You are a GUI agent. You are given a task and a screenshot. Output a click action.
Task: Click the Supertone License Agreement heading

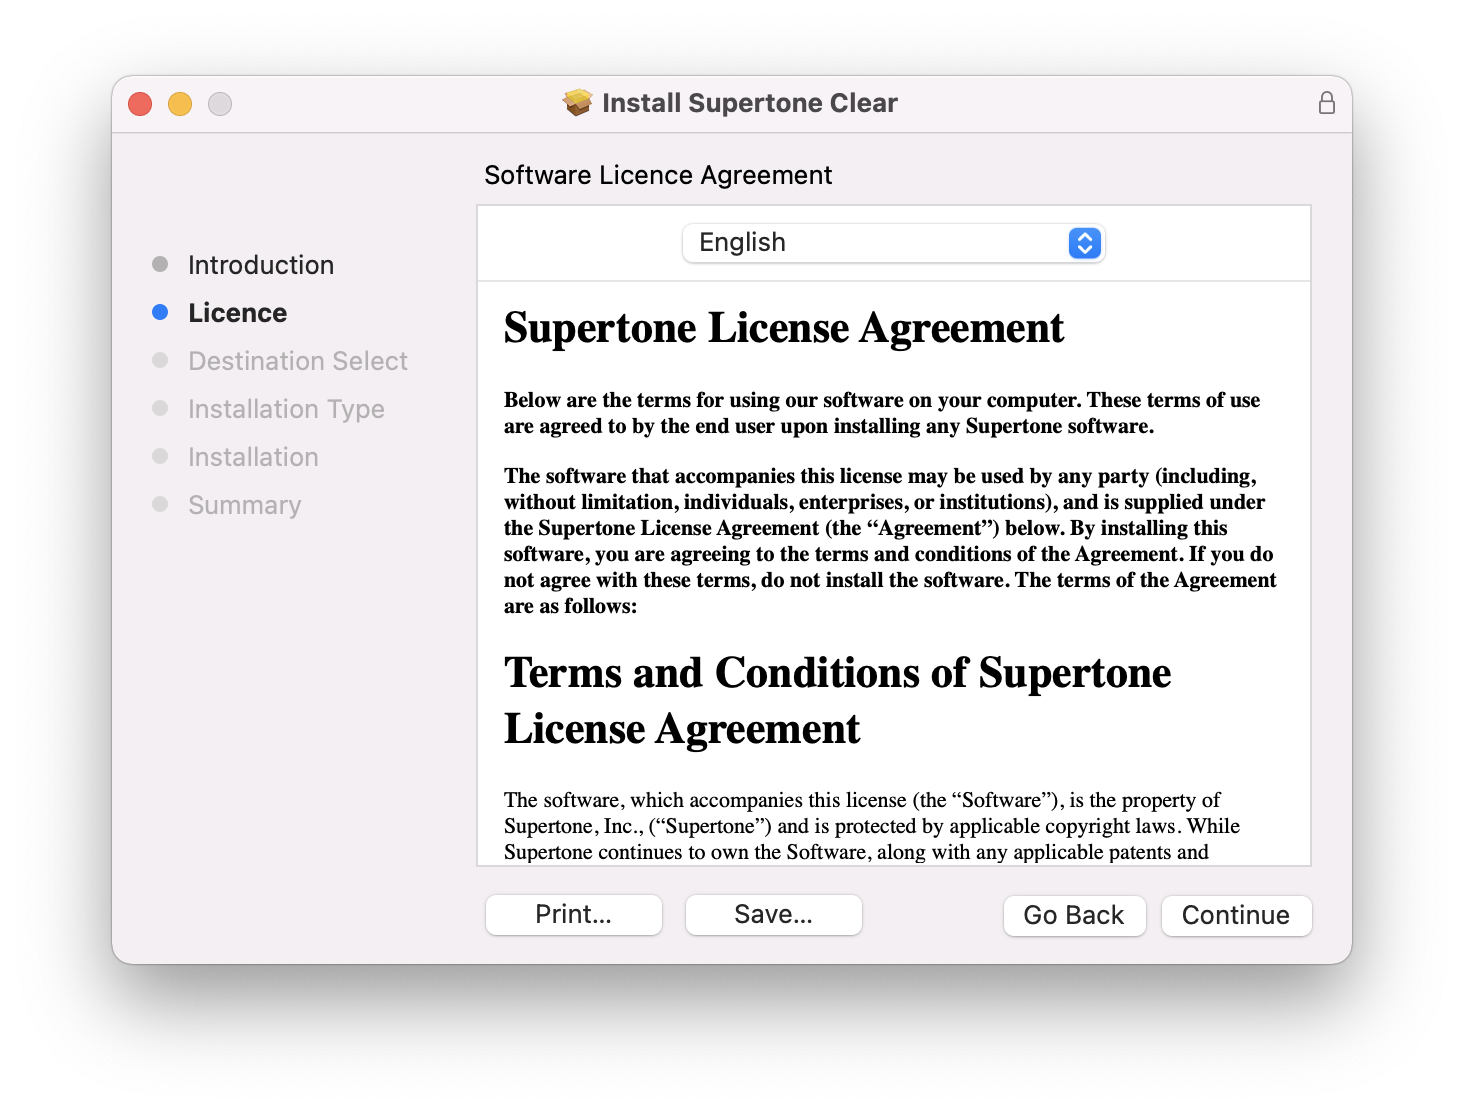click(784, 328)
